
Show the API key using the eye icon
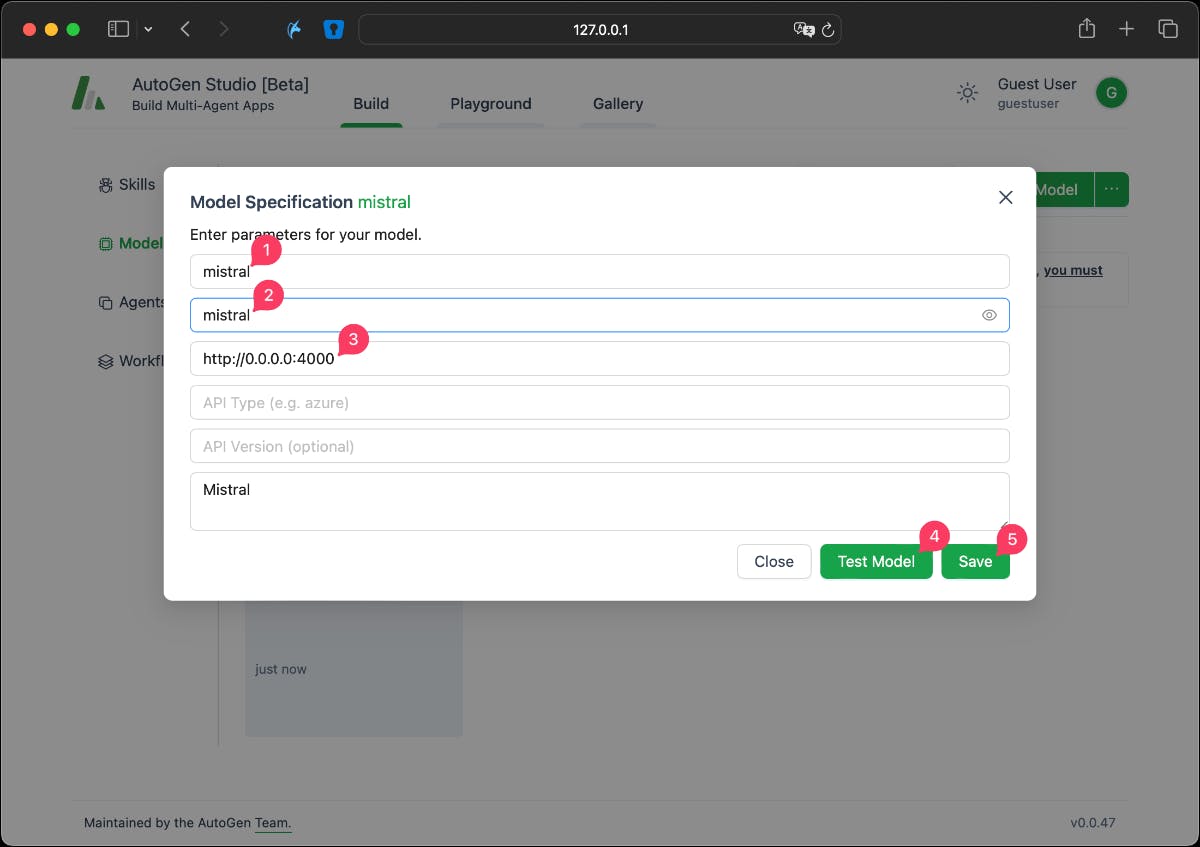[989, 315]
